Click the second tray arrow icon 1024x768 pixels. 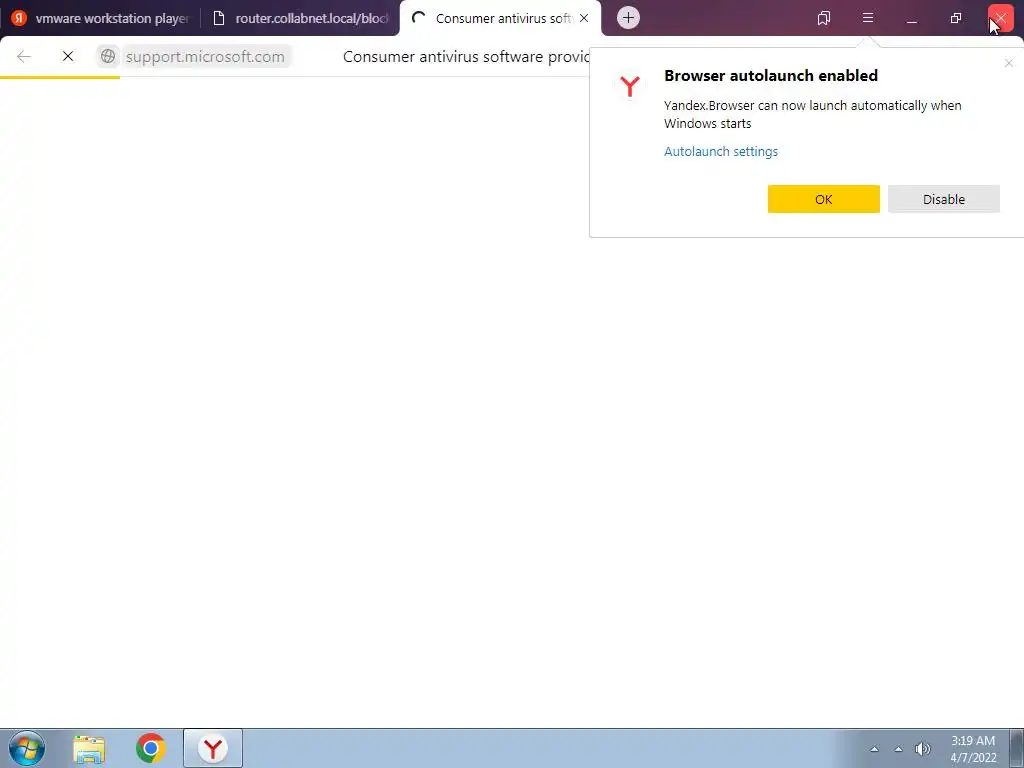click(899, 750)
